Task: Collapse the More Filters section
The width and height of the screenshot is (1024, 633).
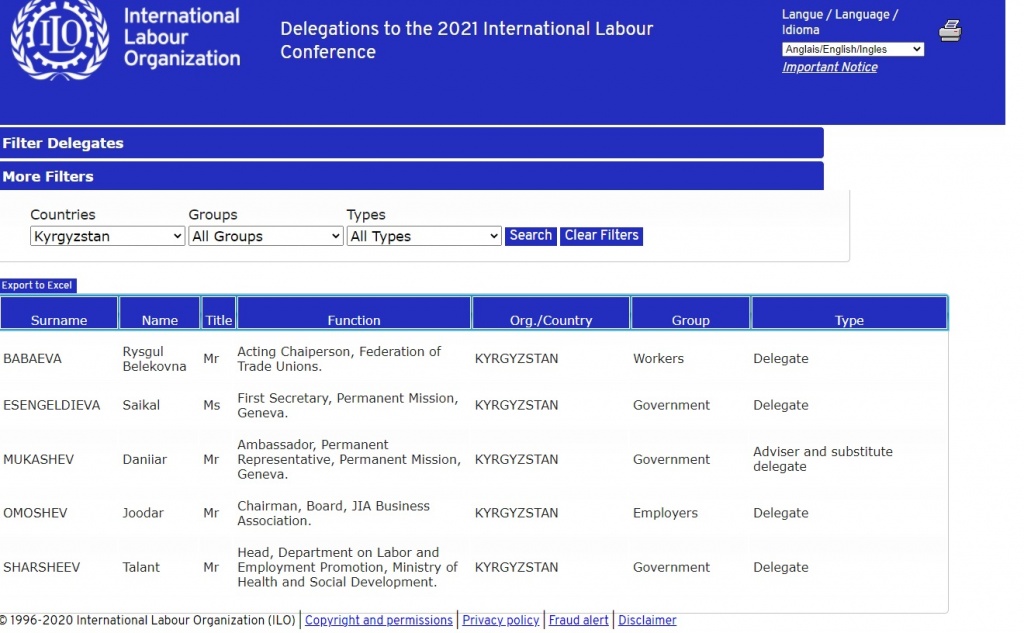Action: click(x=411, y=176)
